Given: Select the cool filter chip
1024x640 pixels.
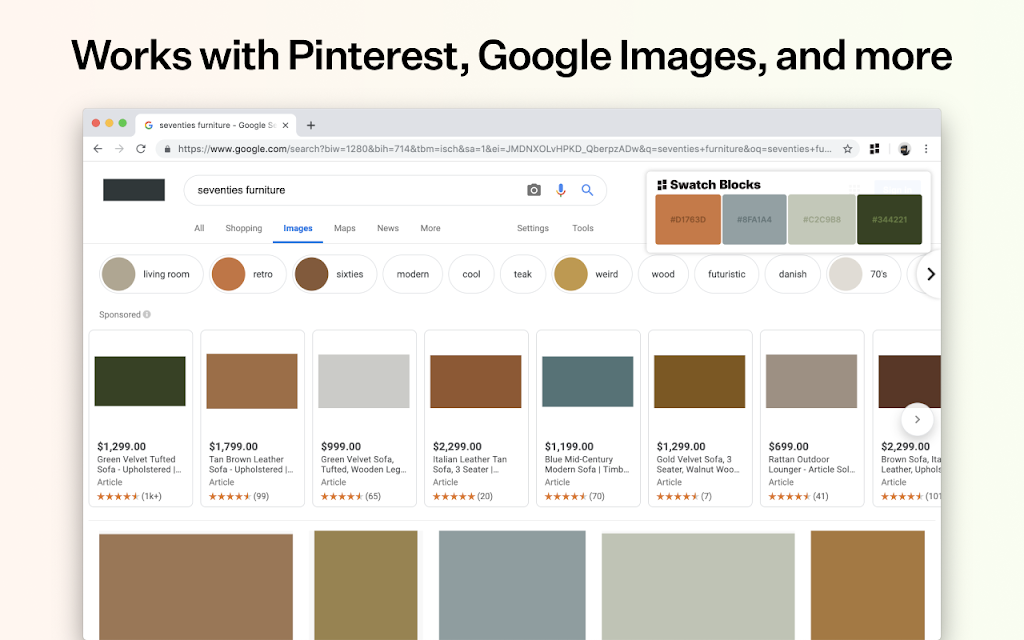Looking at the screenshot, I should click(x=472, y=274).
